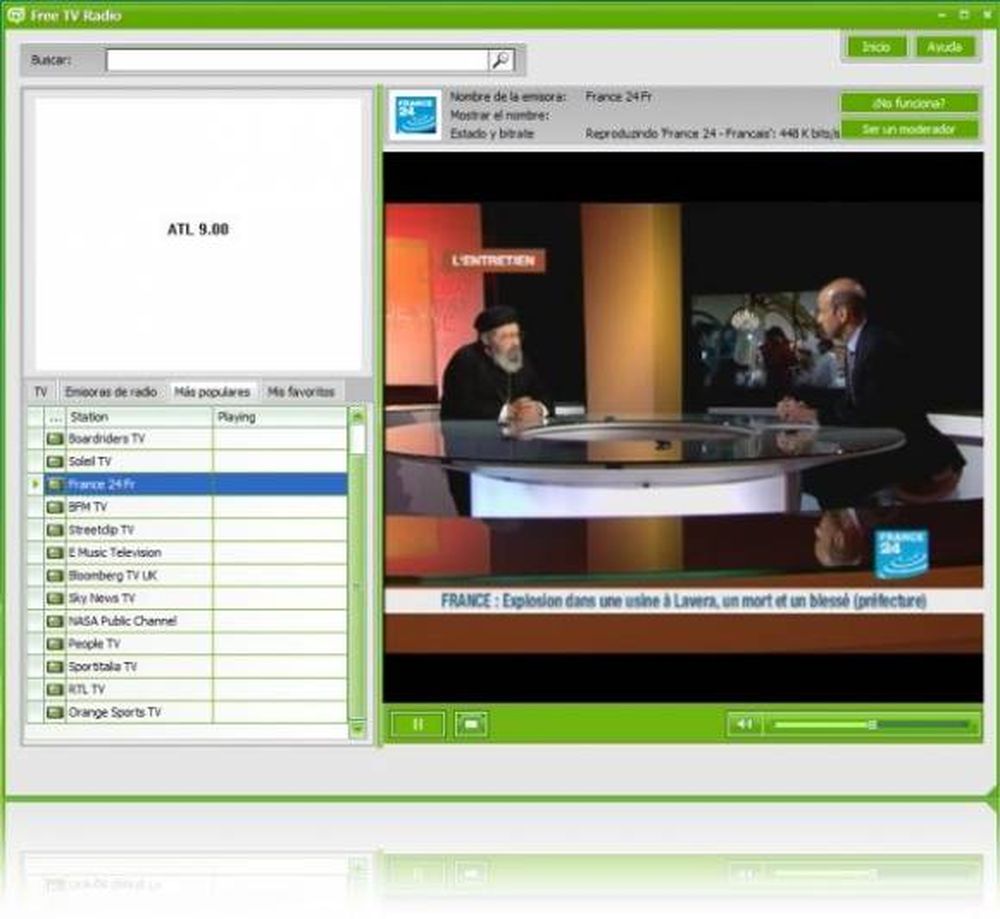Click the magnifying glass search icon
1000x919 pixels.
(500, 59)
